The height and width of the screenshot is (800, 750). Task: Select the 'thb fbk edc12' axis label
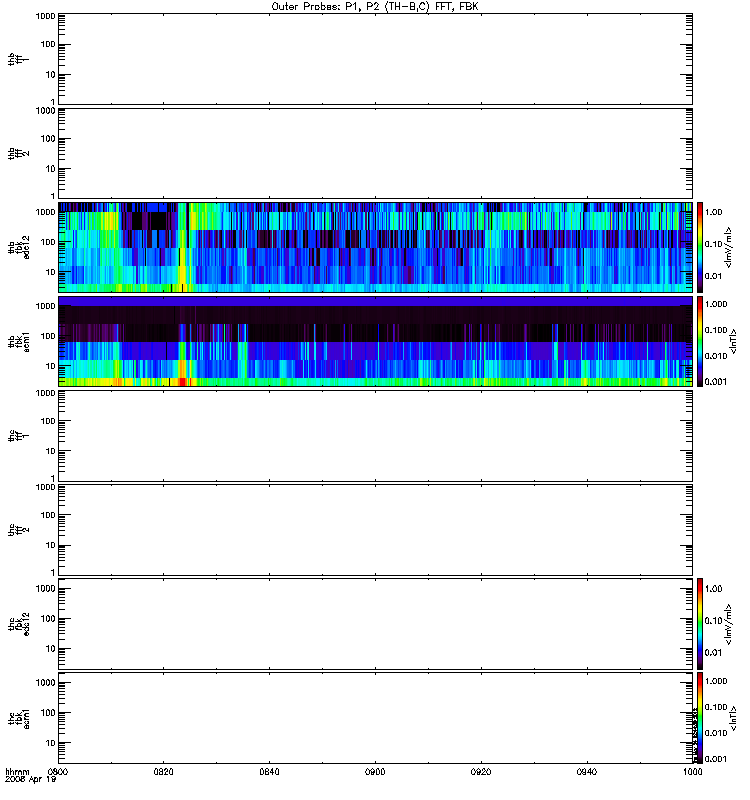point(19,247)
